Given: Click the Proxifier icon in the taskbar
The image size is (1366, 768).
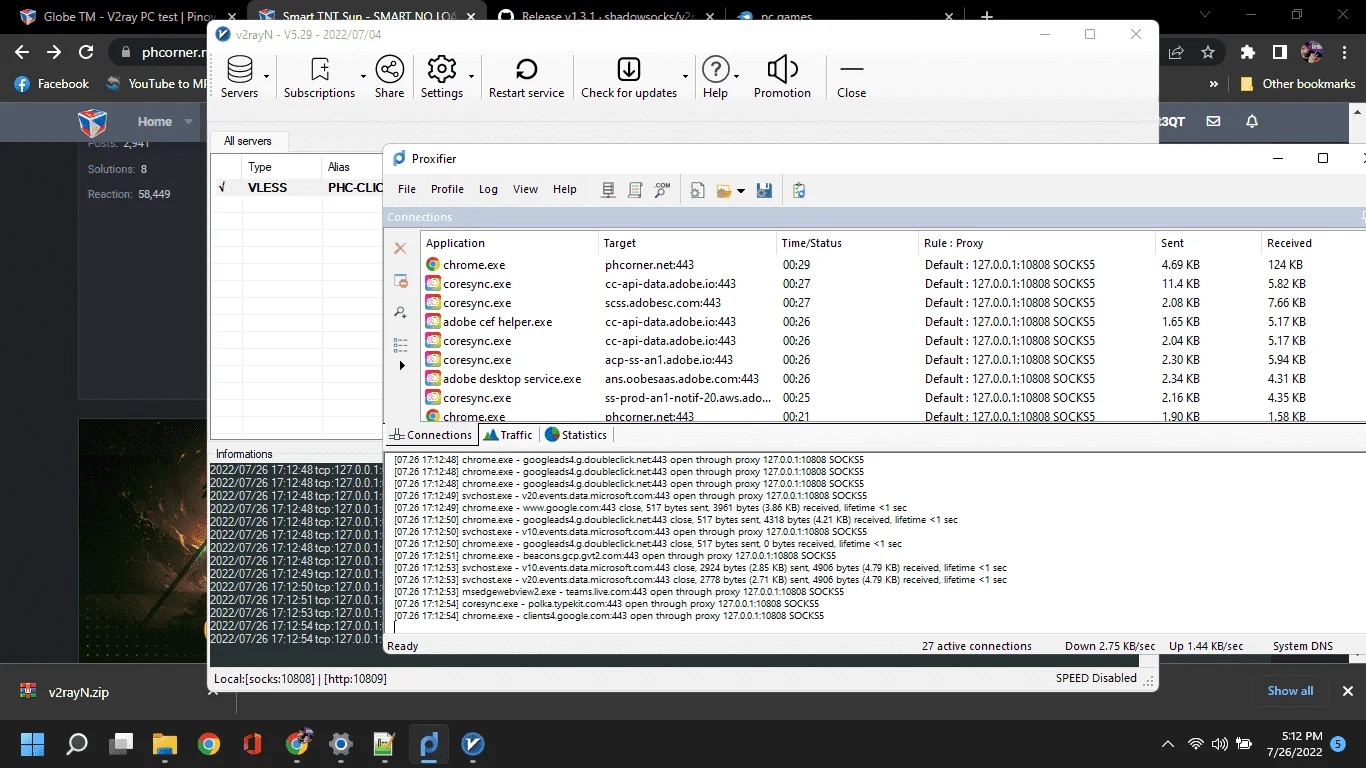Looking at the screenshot, I should [x=430, y=744].
